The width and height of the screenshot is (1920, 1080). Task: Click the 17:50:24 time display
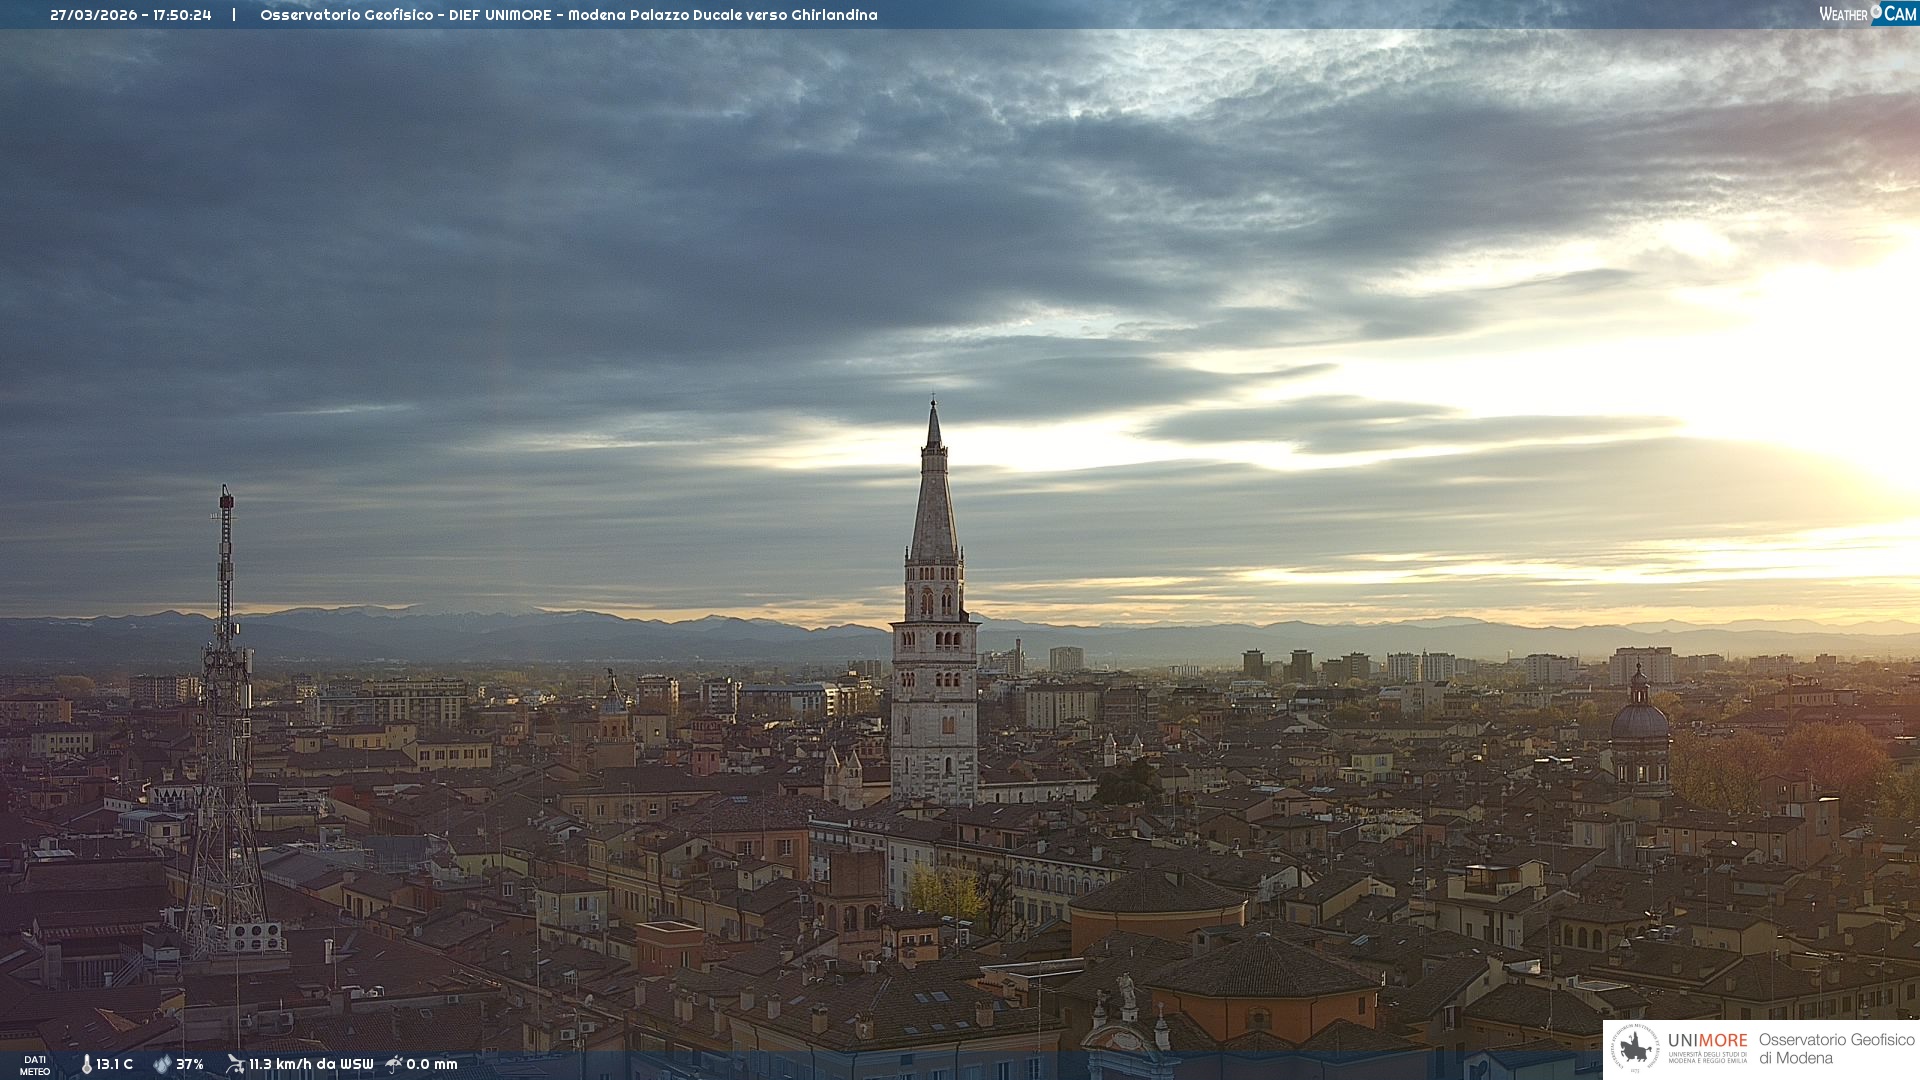(182, 15)
